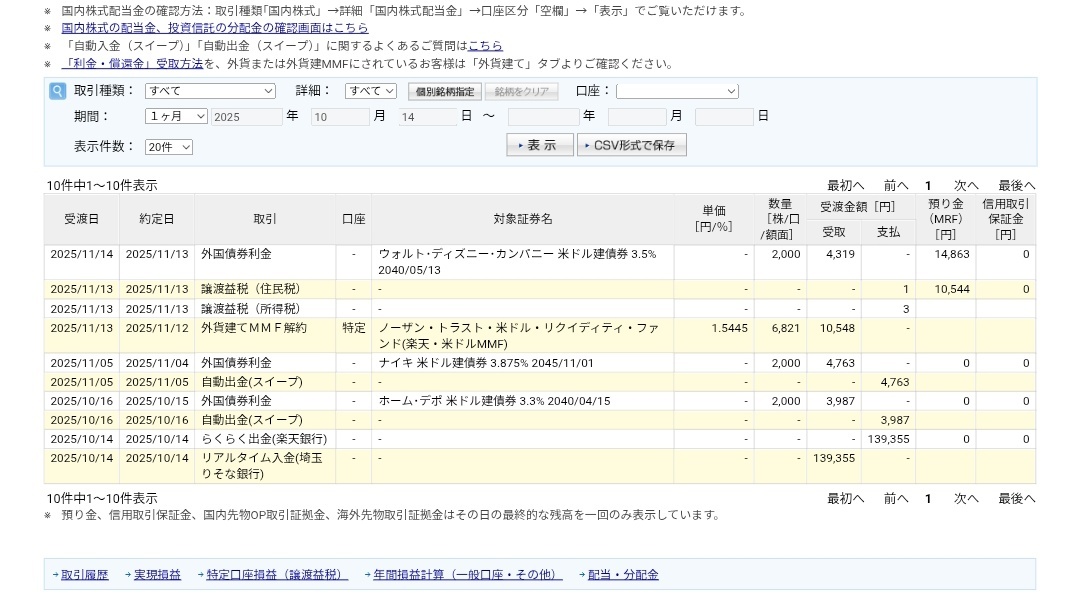Open the 取引種類 dropdown
Image resolution: width=1080 pixels, height=608 pixels.
click(x=210, y=91)
